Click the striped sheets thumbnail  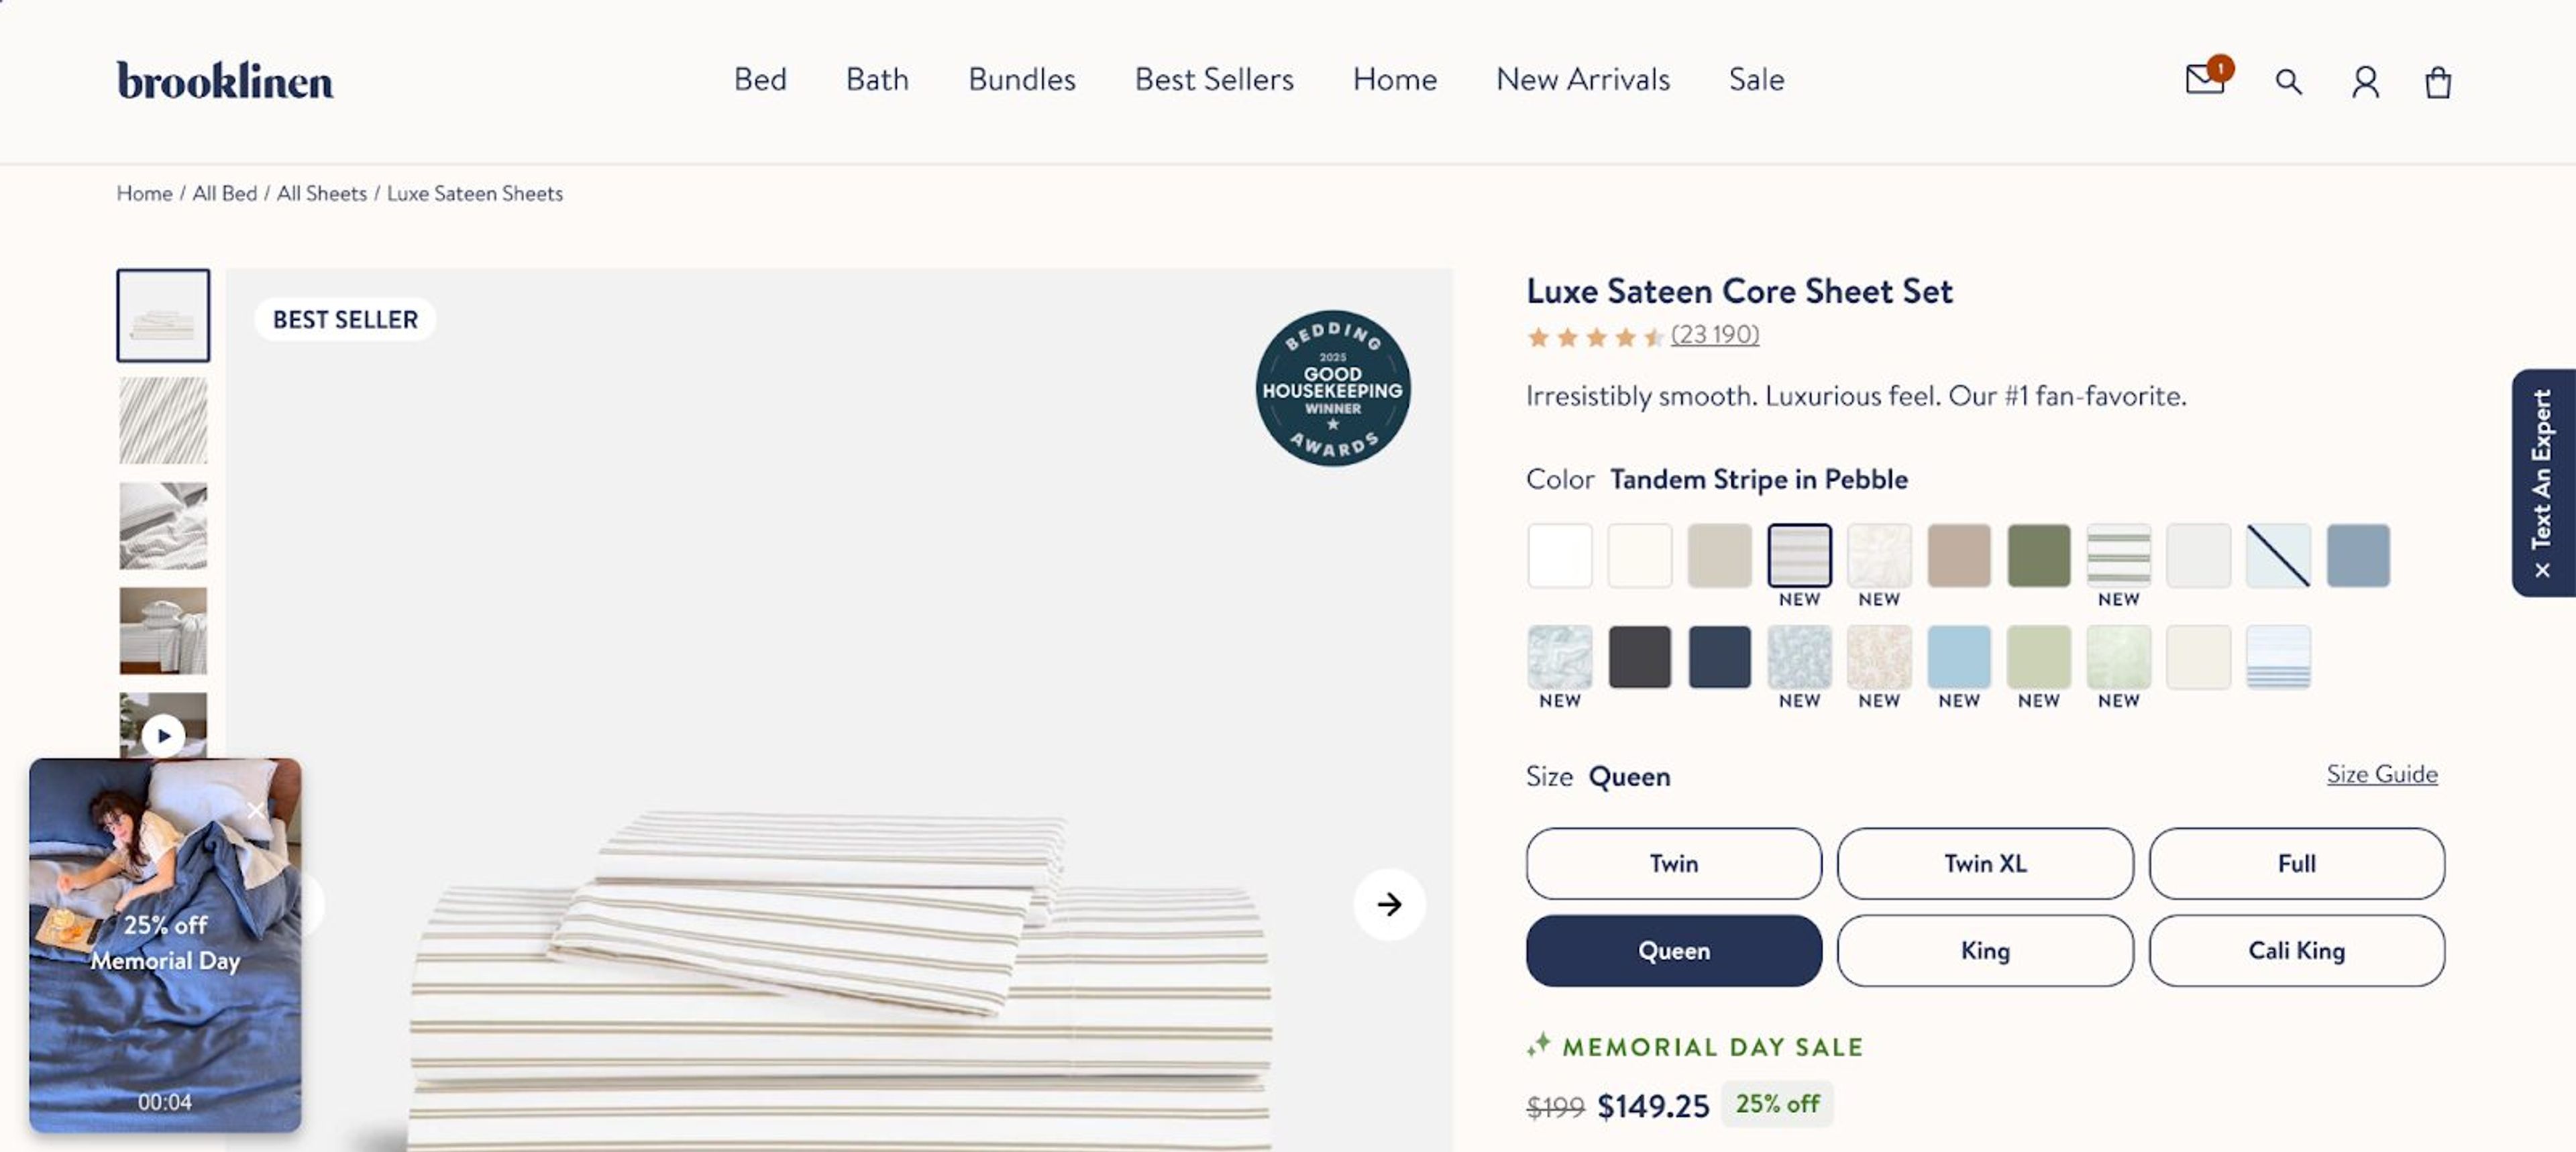tap(163, 420)
